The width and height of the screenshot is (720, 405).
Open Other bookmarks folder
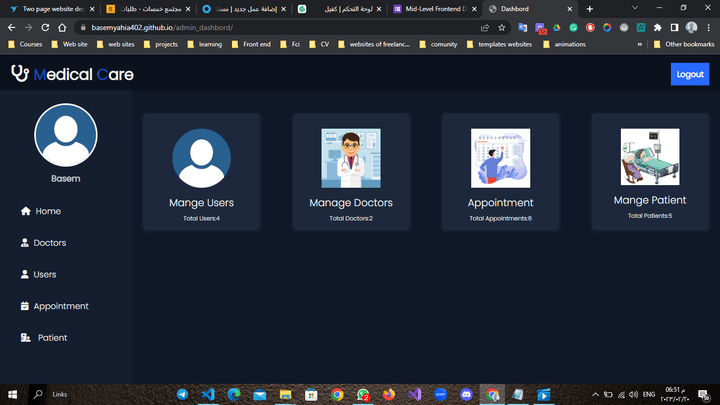click(x=684, y=45)
